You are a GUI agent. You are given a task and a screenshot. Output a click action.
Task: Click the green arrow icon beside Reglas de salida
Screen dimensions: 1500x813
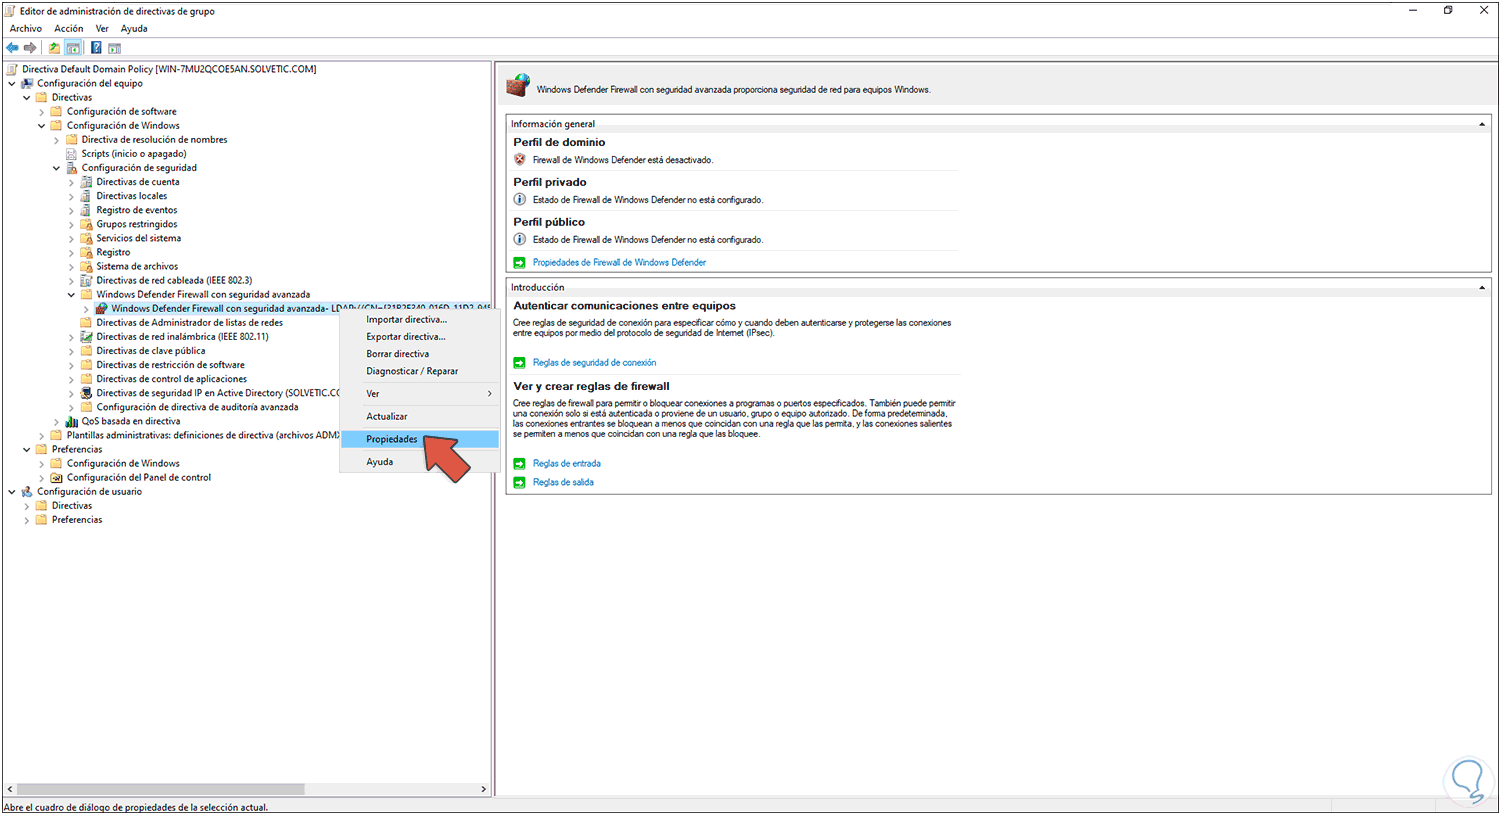(x=519, y=482)
